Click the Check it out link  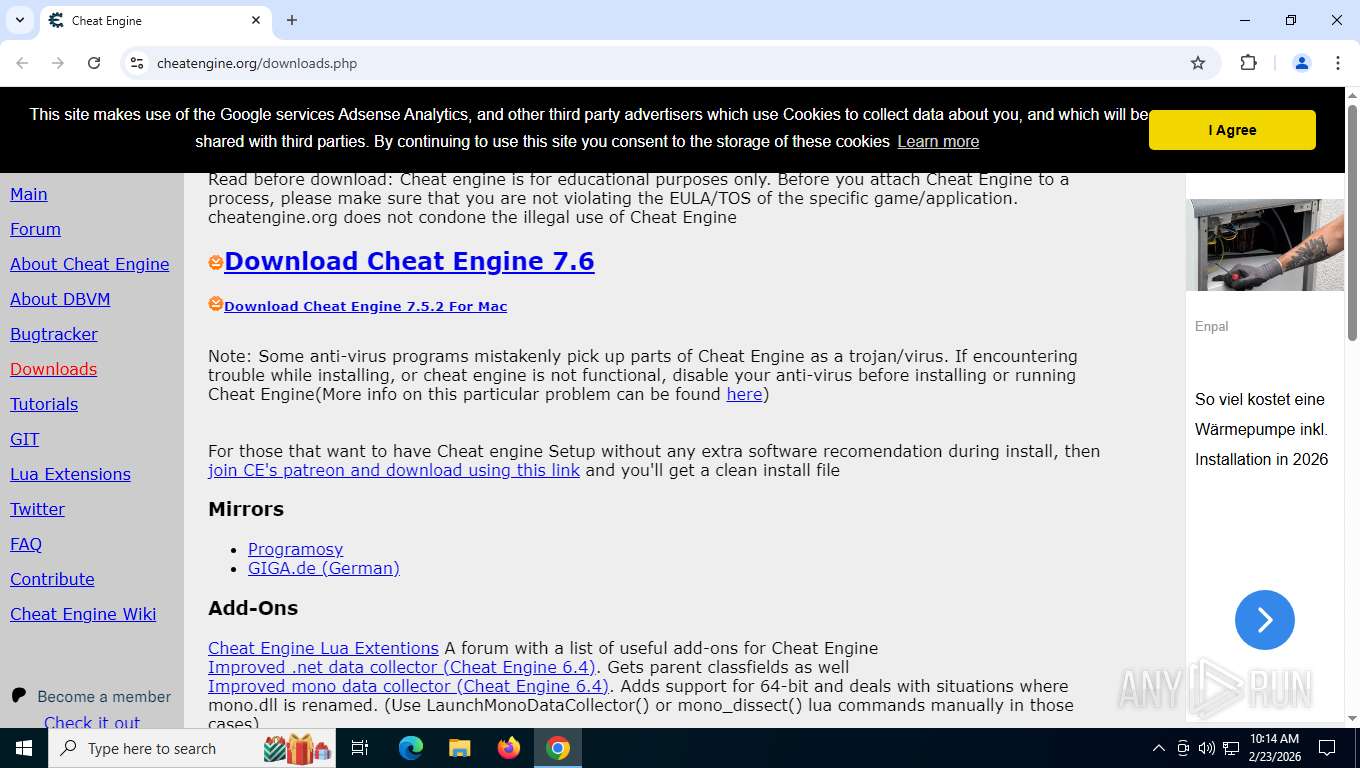point(92,722)
